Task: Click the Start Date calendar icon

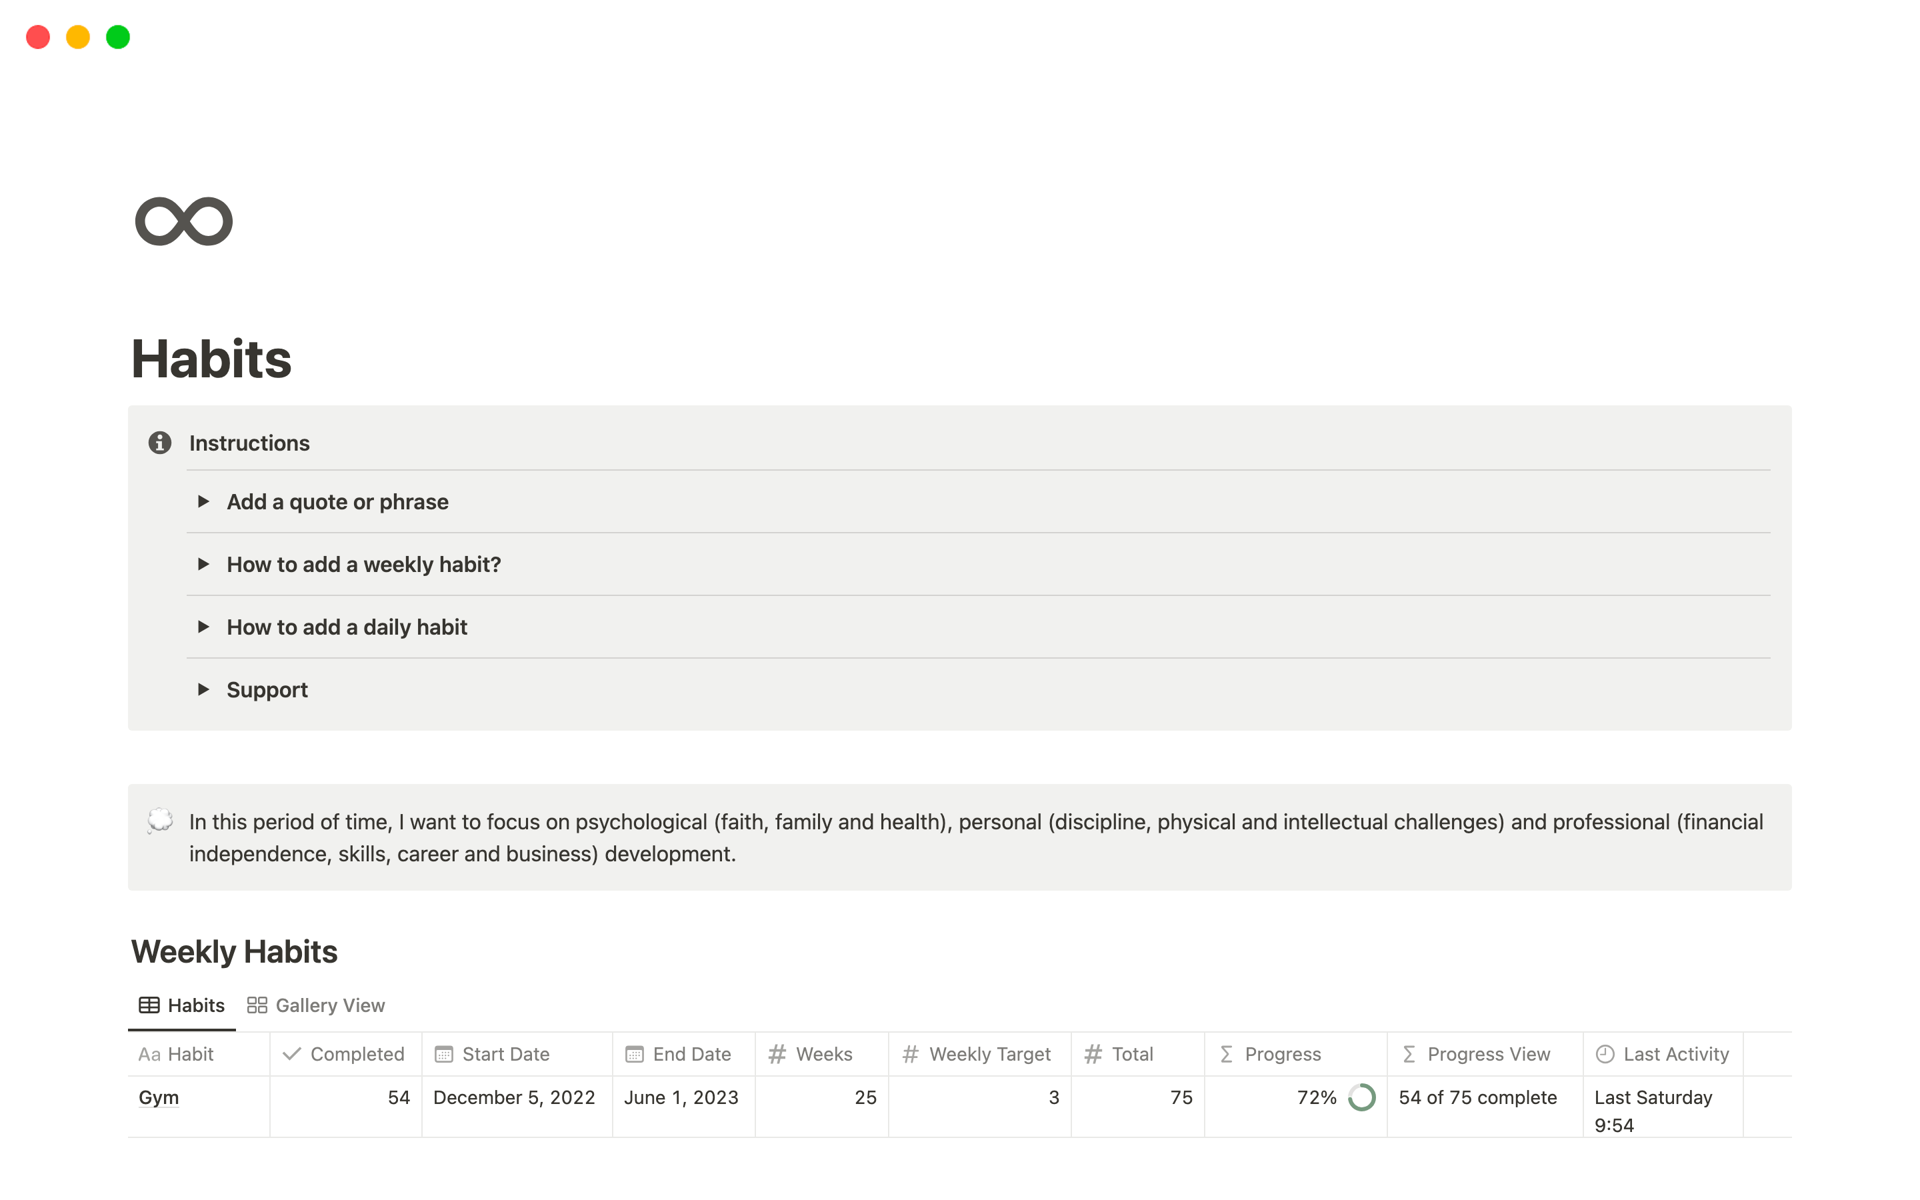Action: click(x=444, y=1054)
